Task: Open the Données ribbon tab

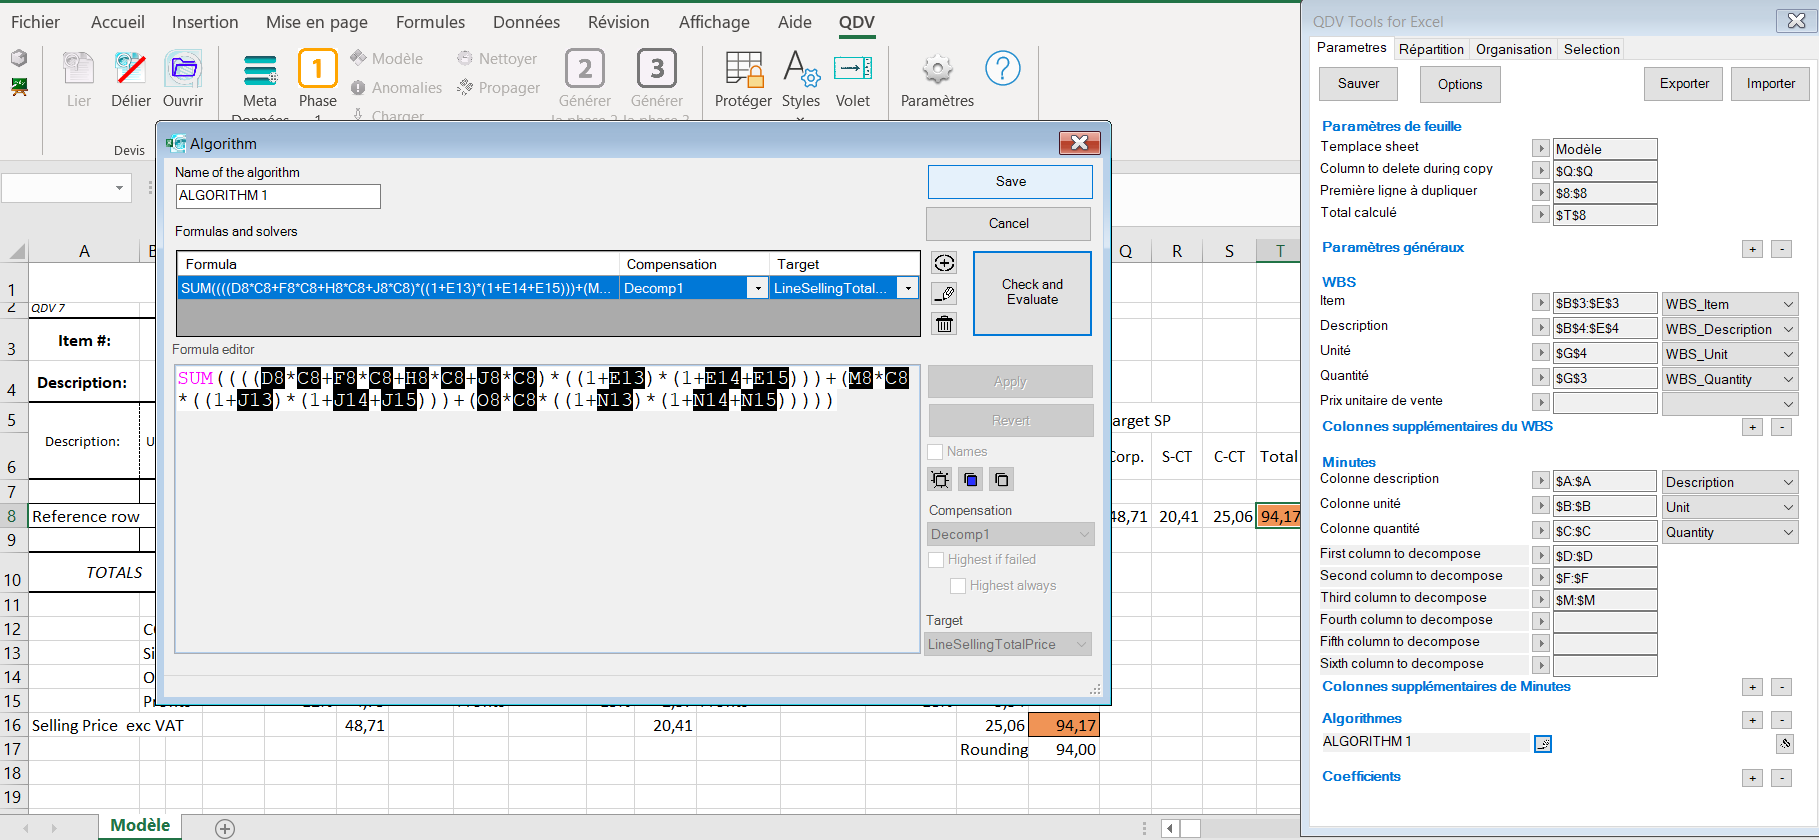Action: pyautogui.click(x=526, y=22)
